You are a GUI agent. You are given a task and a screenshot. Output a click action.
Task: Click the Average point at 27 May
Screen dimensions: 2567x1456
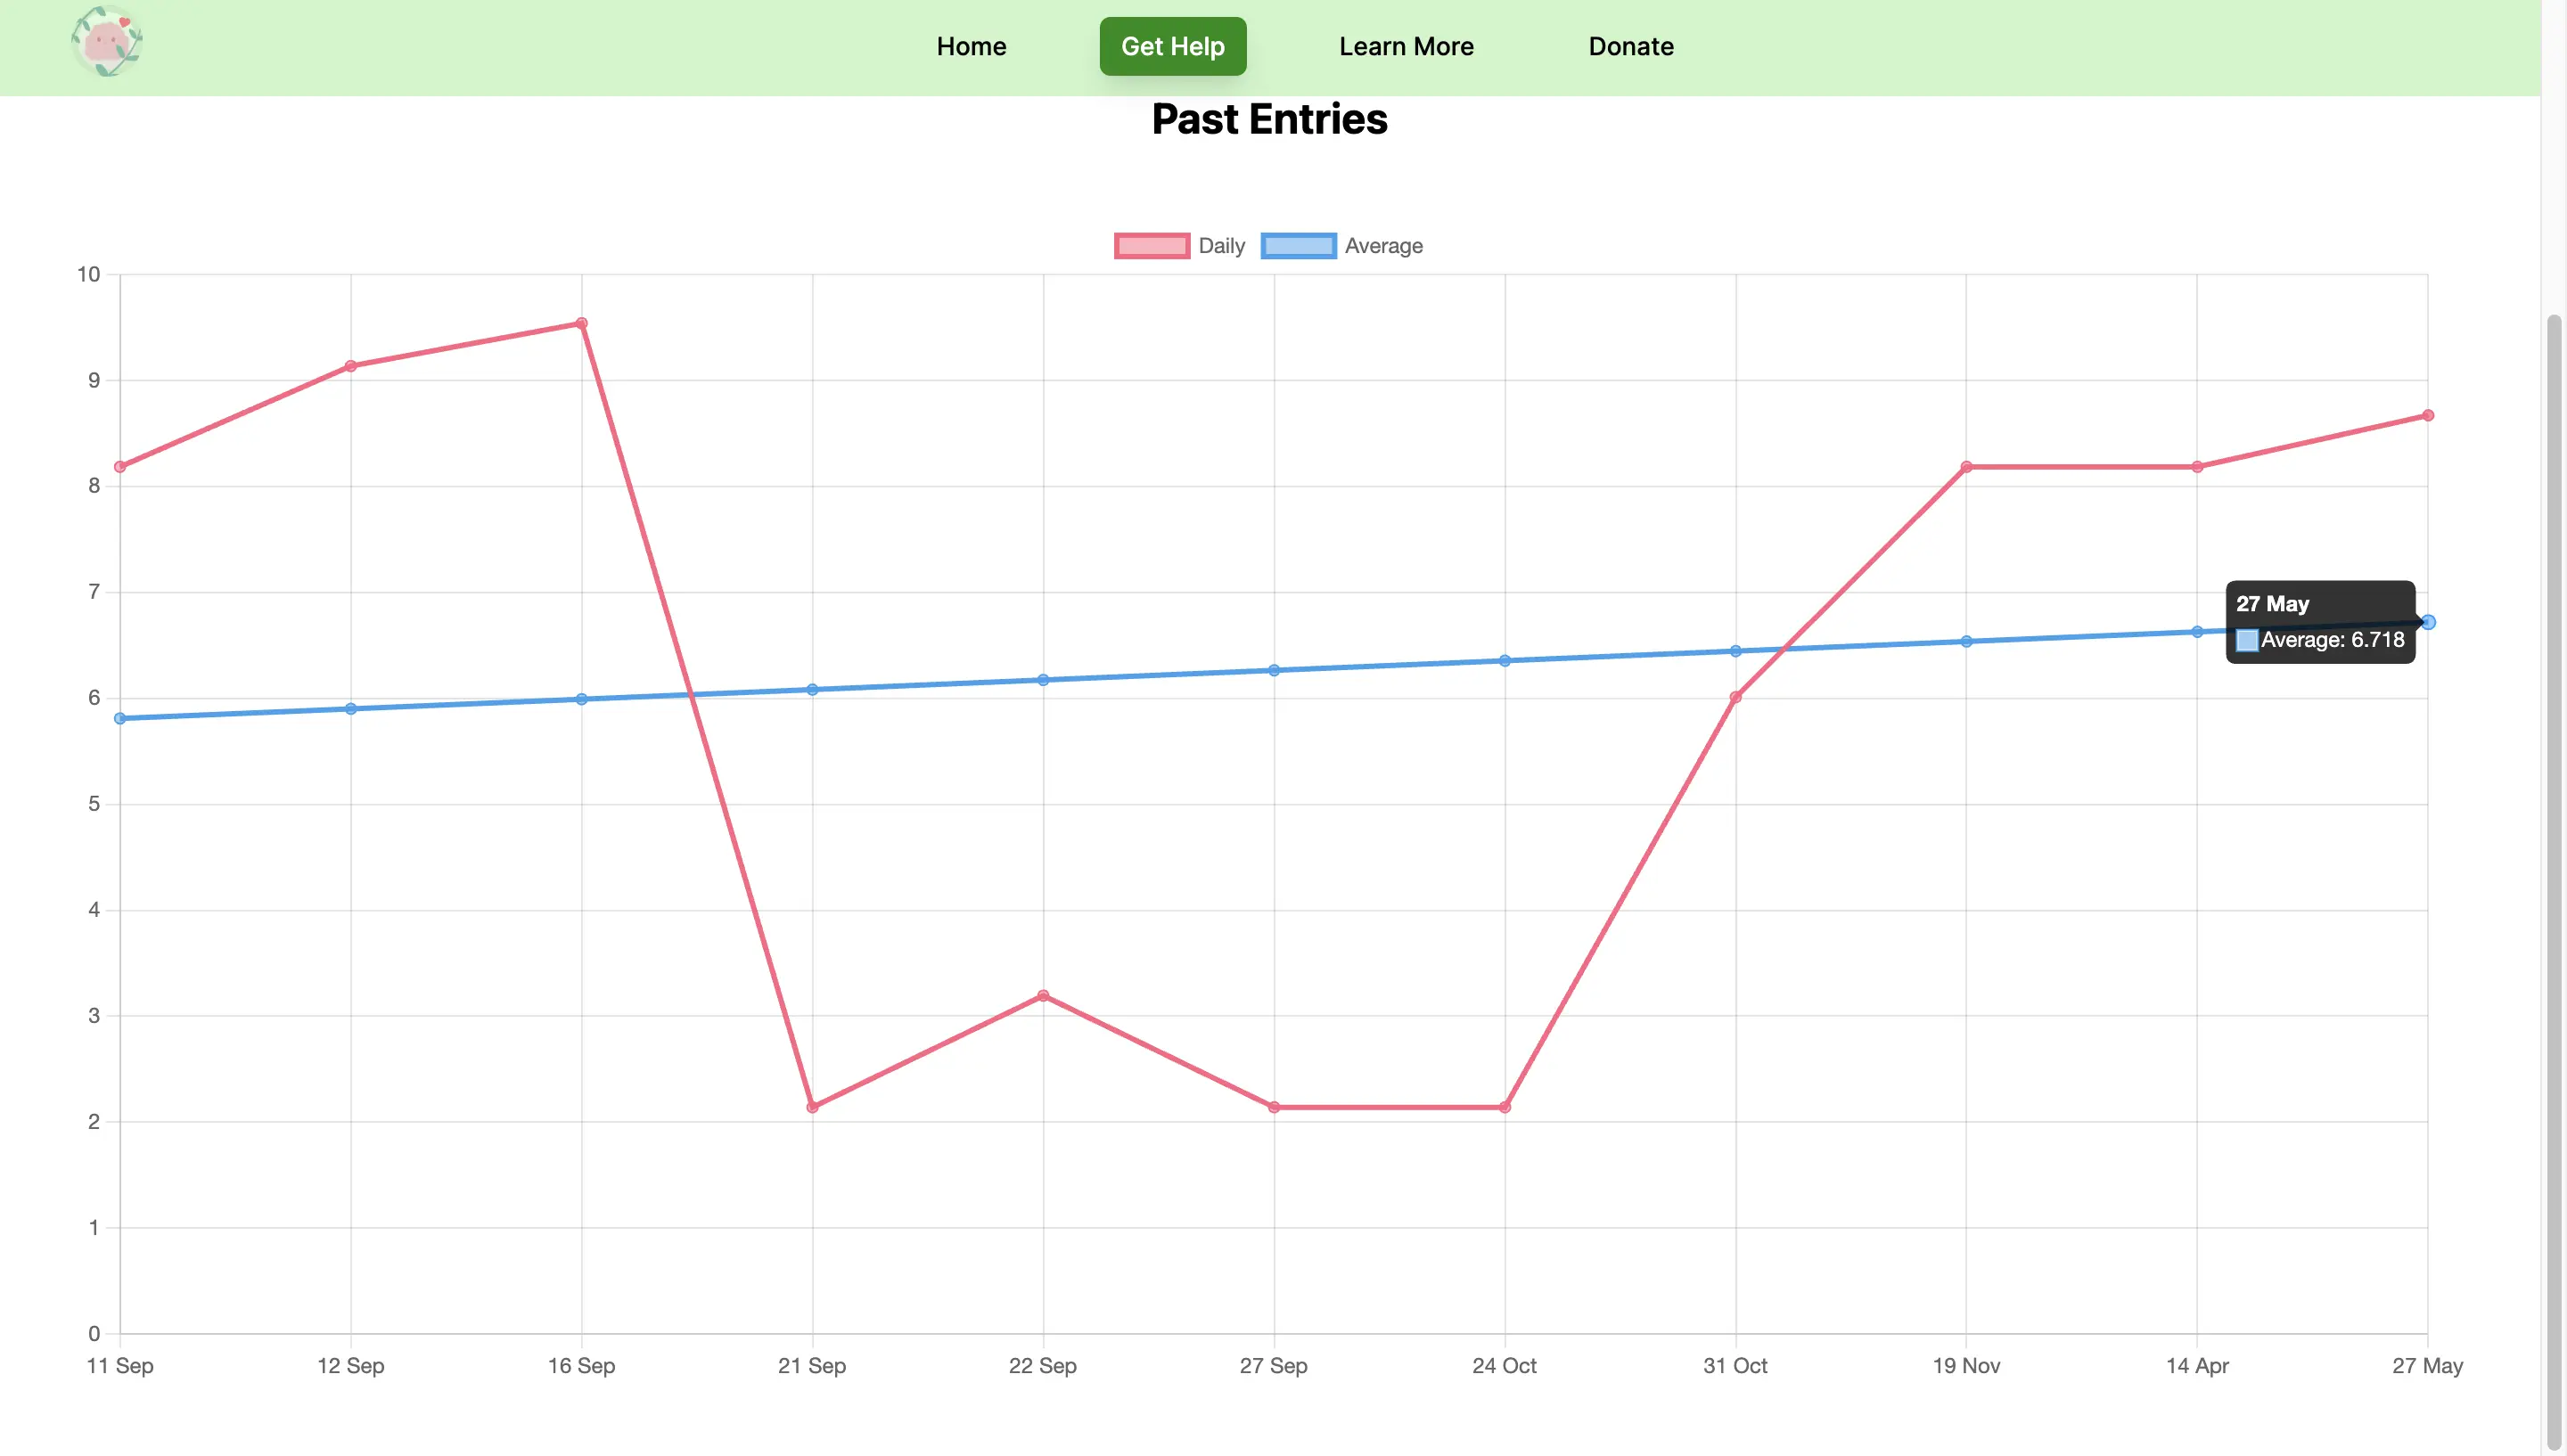tap(2427, 622)
